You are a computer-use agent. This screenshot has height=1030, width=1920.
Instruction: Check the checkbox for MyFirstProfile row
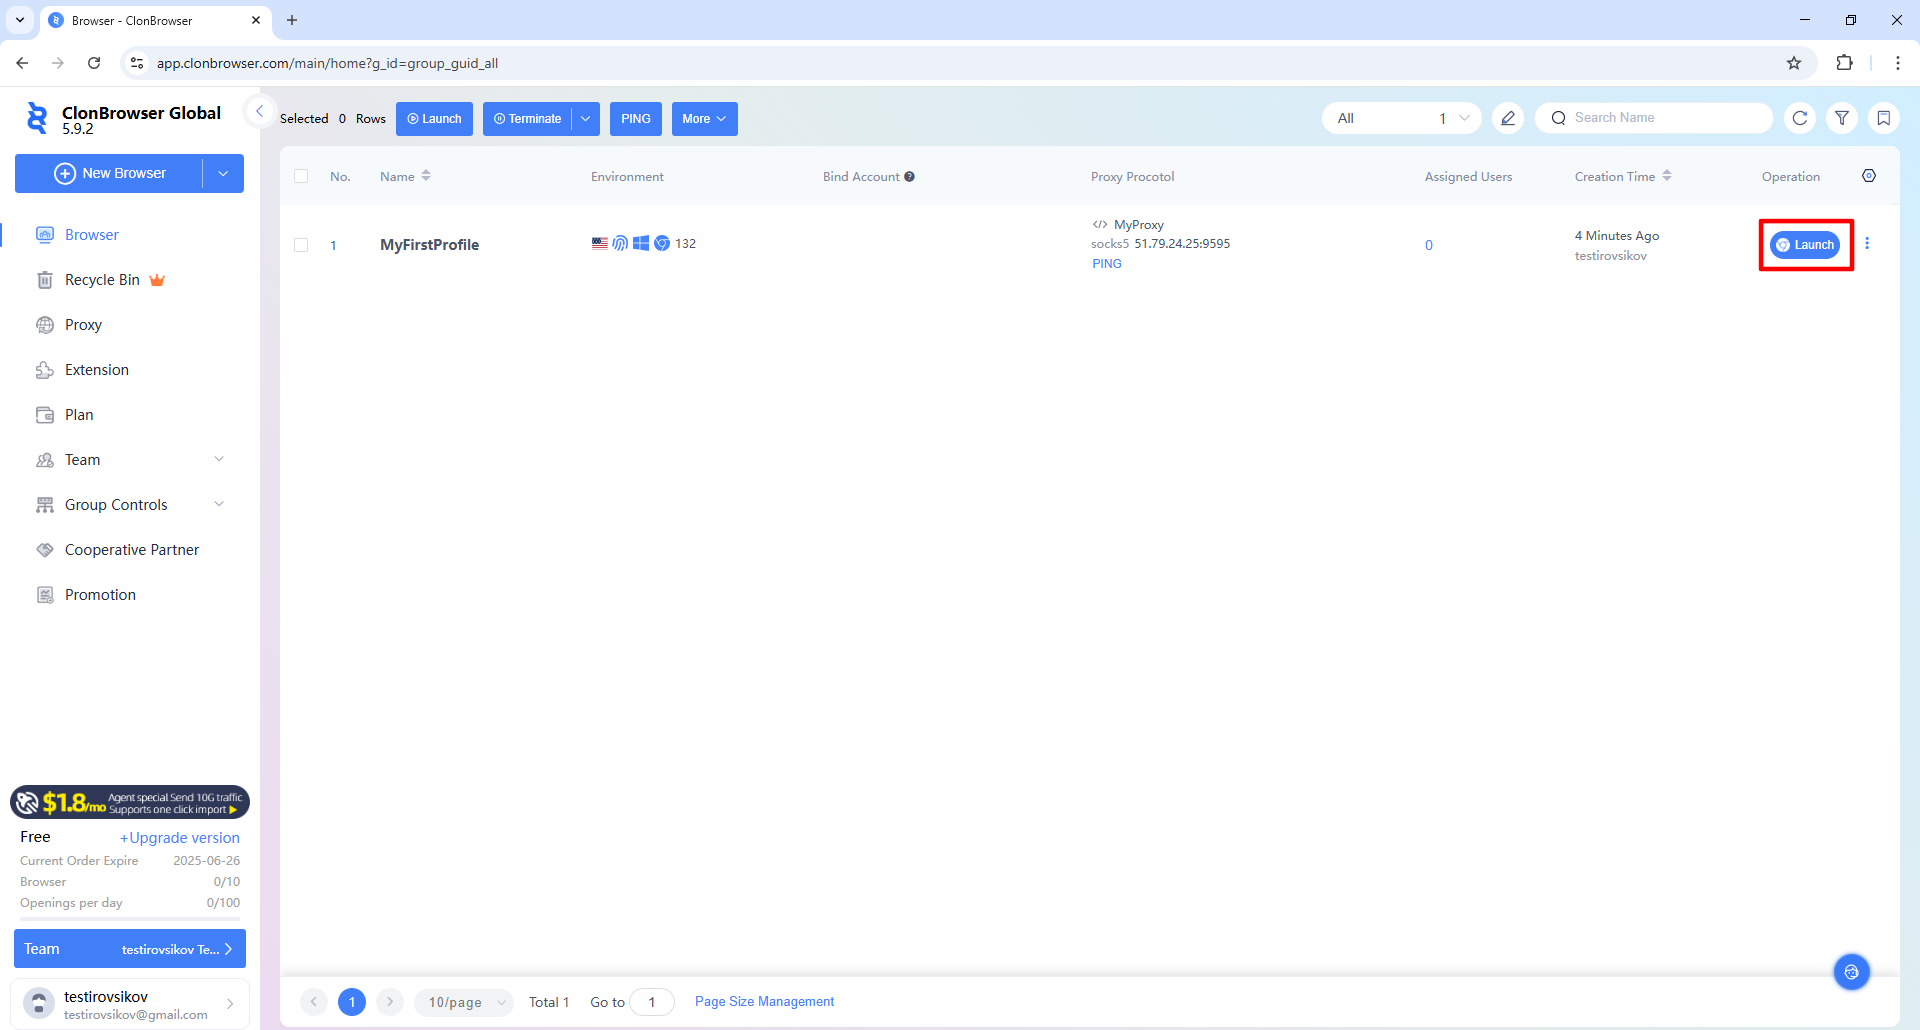(301, 245)
